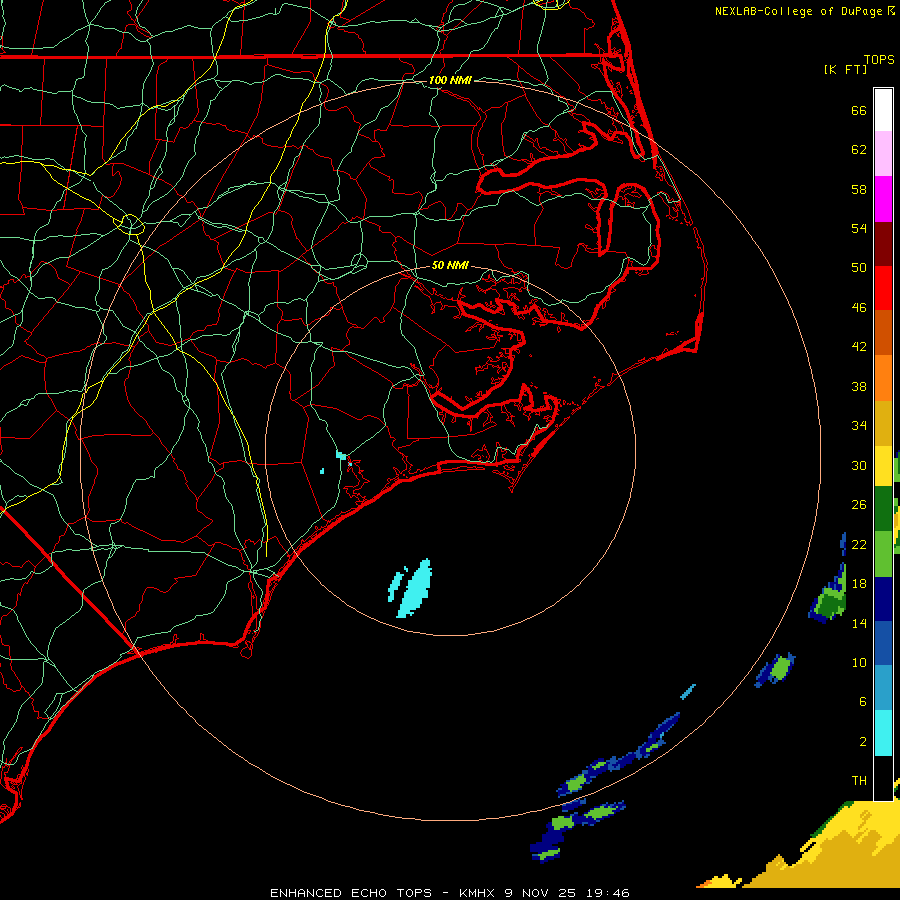Click the gold 38 K FT swatch
The height and width of the screenshot is (900, 900).
click(x=883, y=423)
